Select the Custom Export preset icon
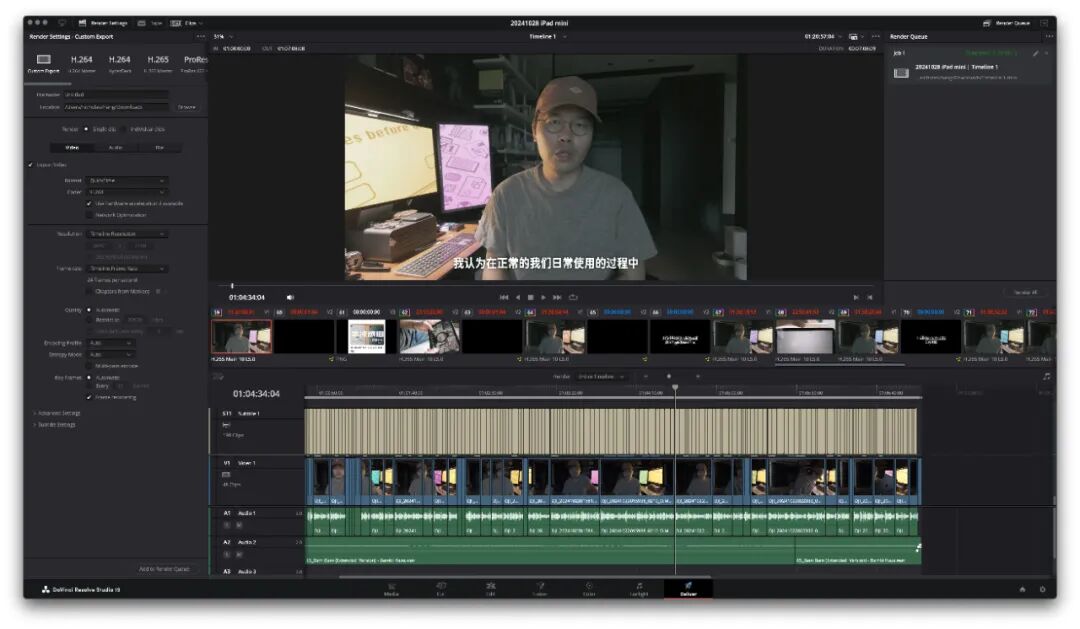 (43, 59)
